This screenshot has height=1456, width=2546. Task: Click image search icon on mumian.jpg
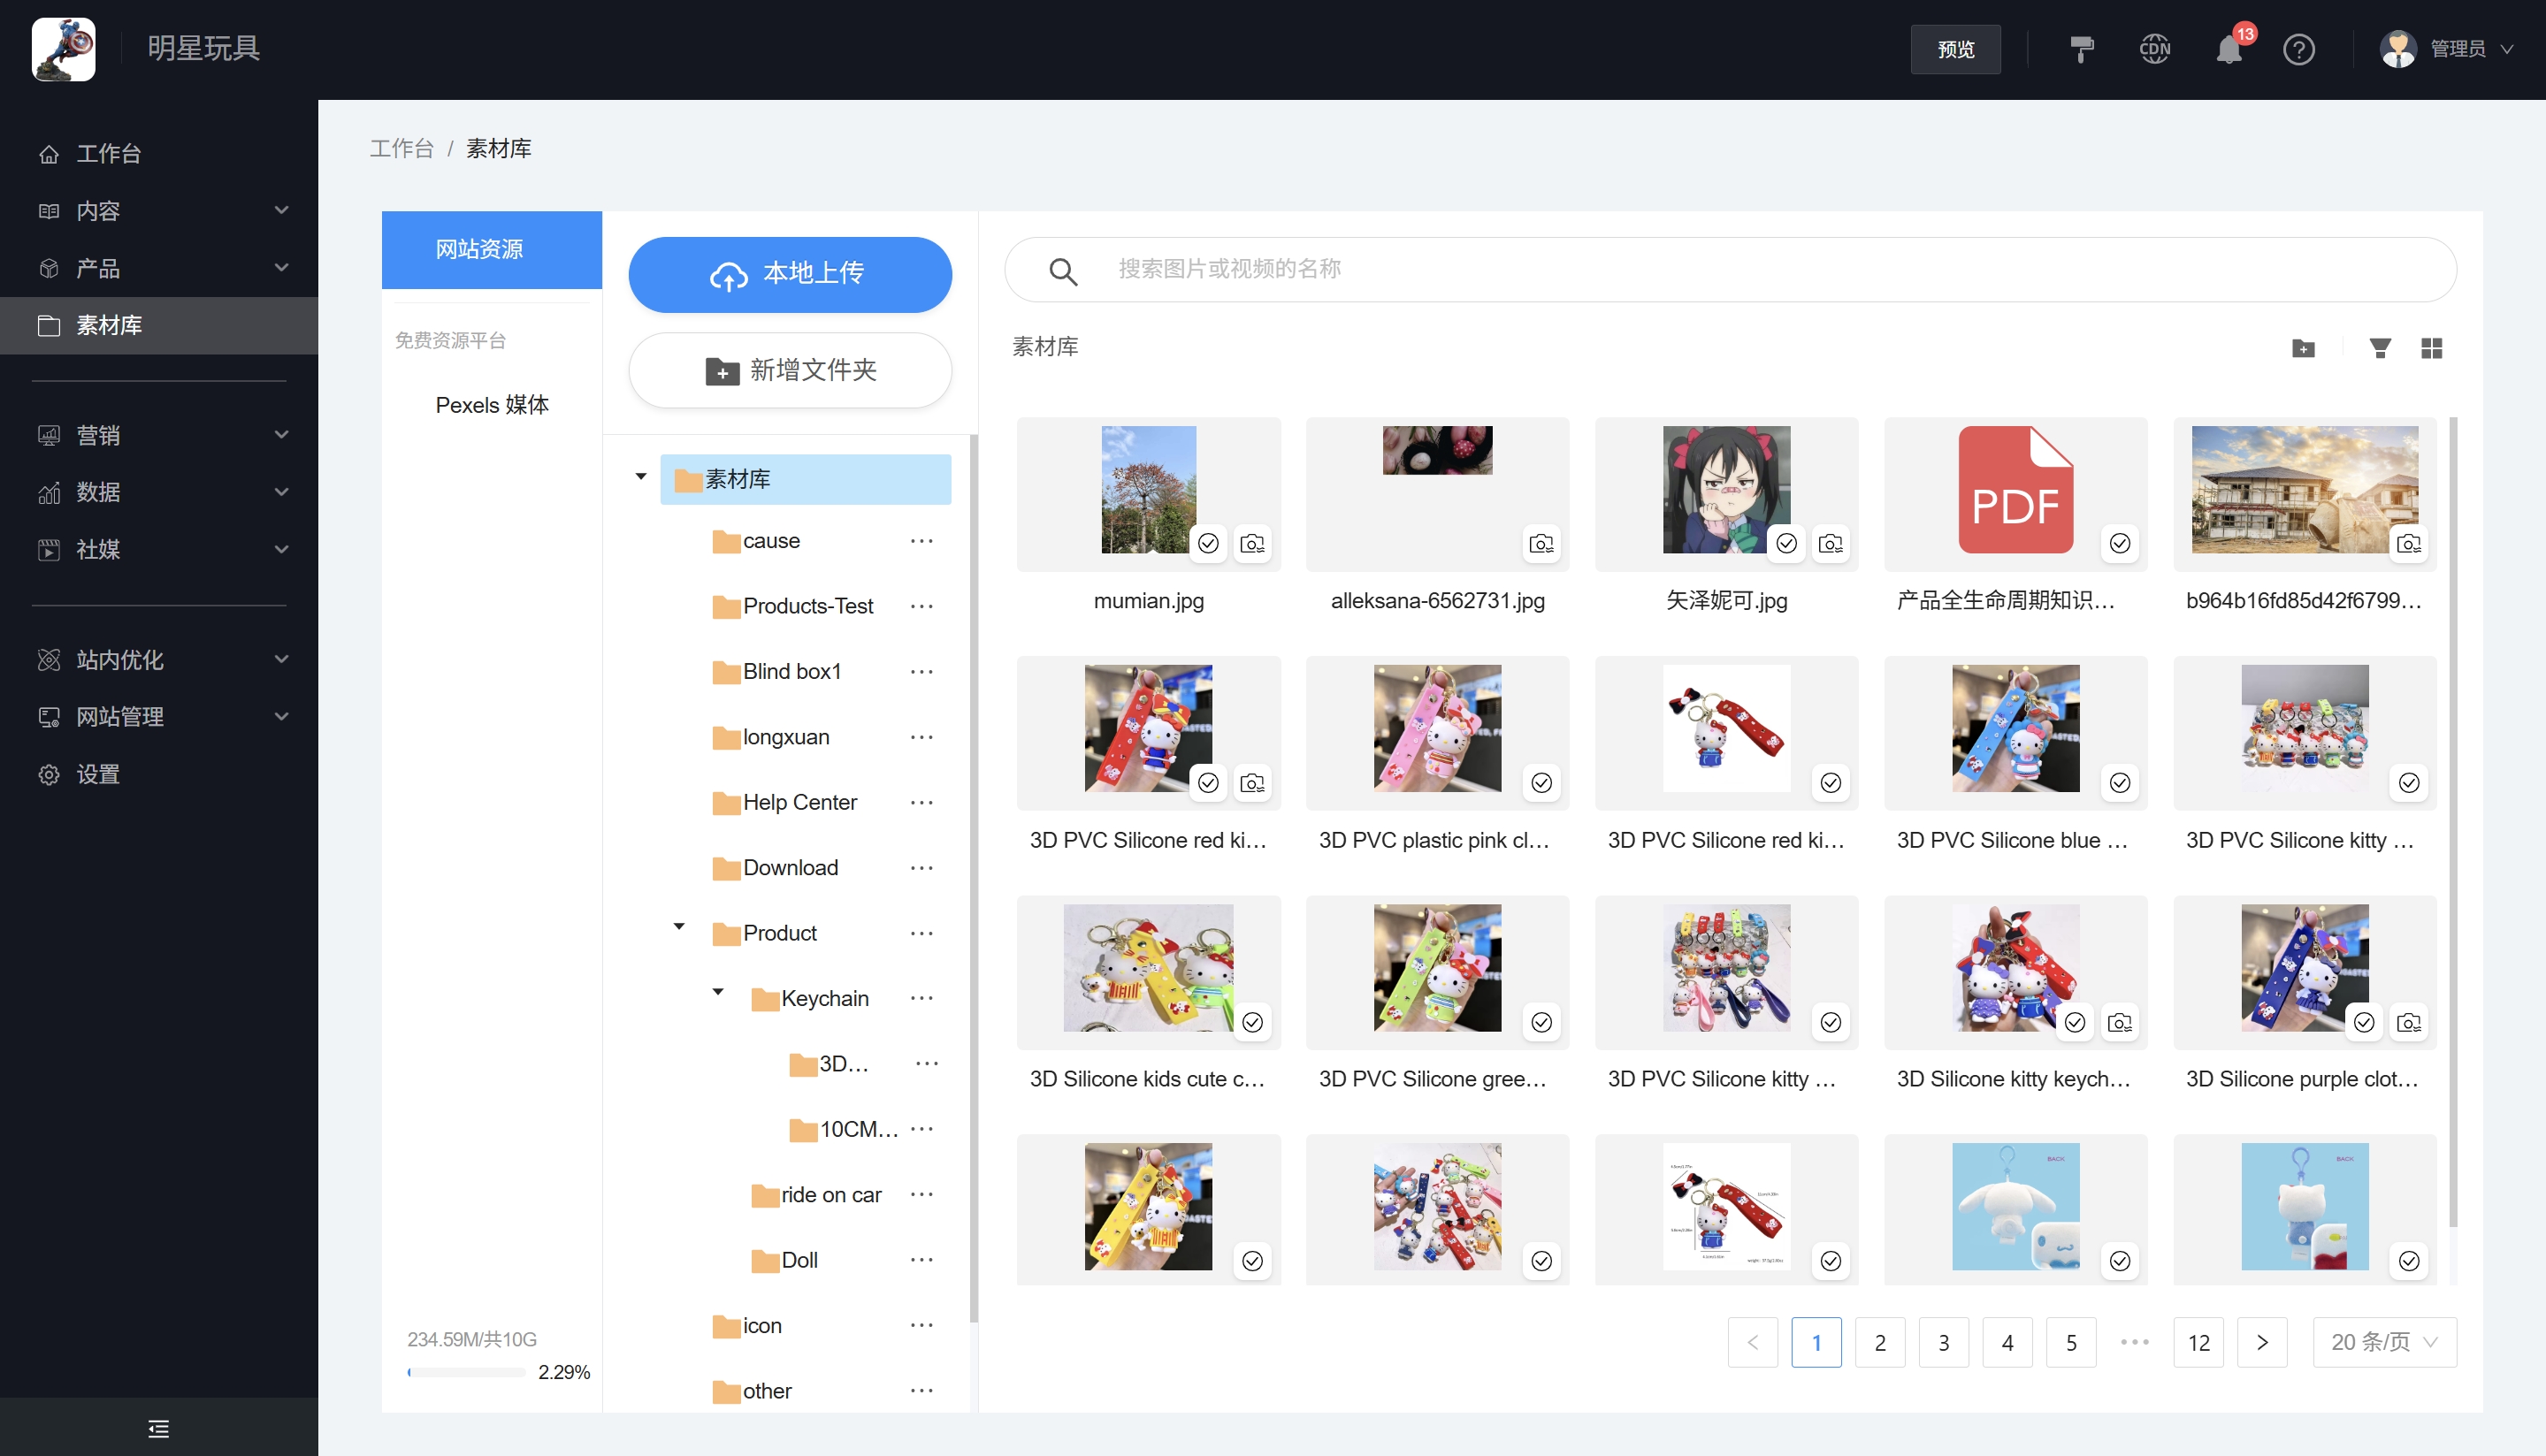(1252, 543)
